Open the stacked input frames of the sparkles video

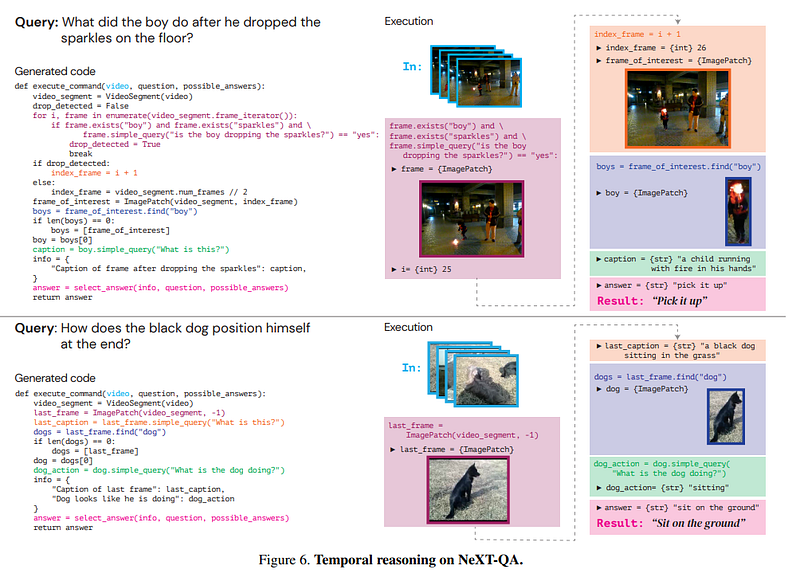(x=476, y=77)
